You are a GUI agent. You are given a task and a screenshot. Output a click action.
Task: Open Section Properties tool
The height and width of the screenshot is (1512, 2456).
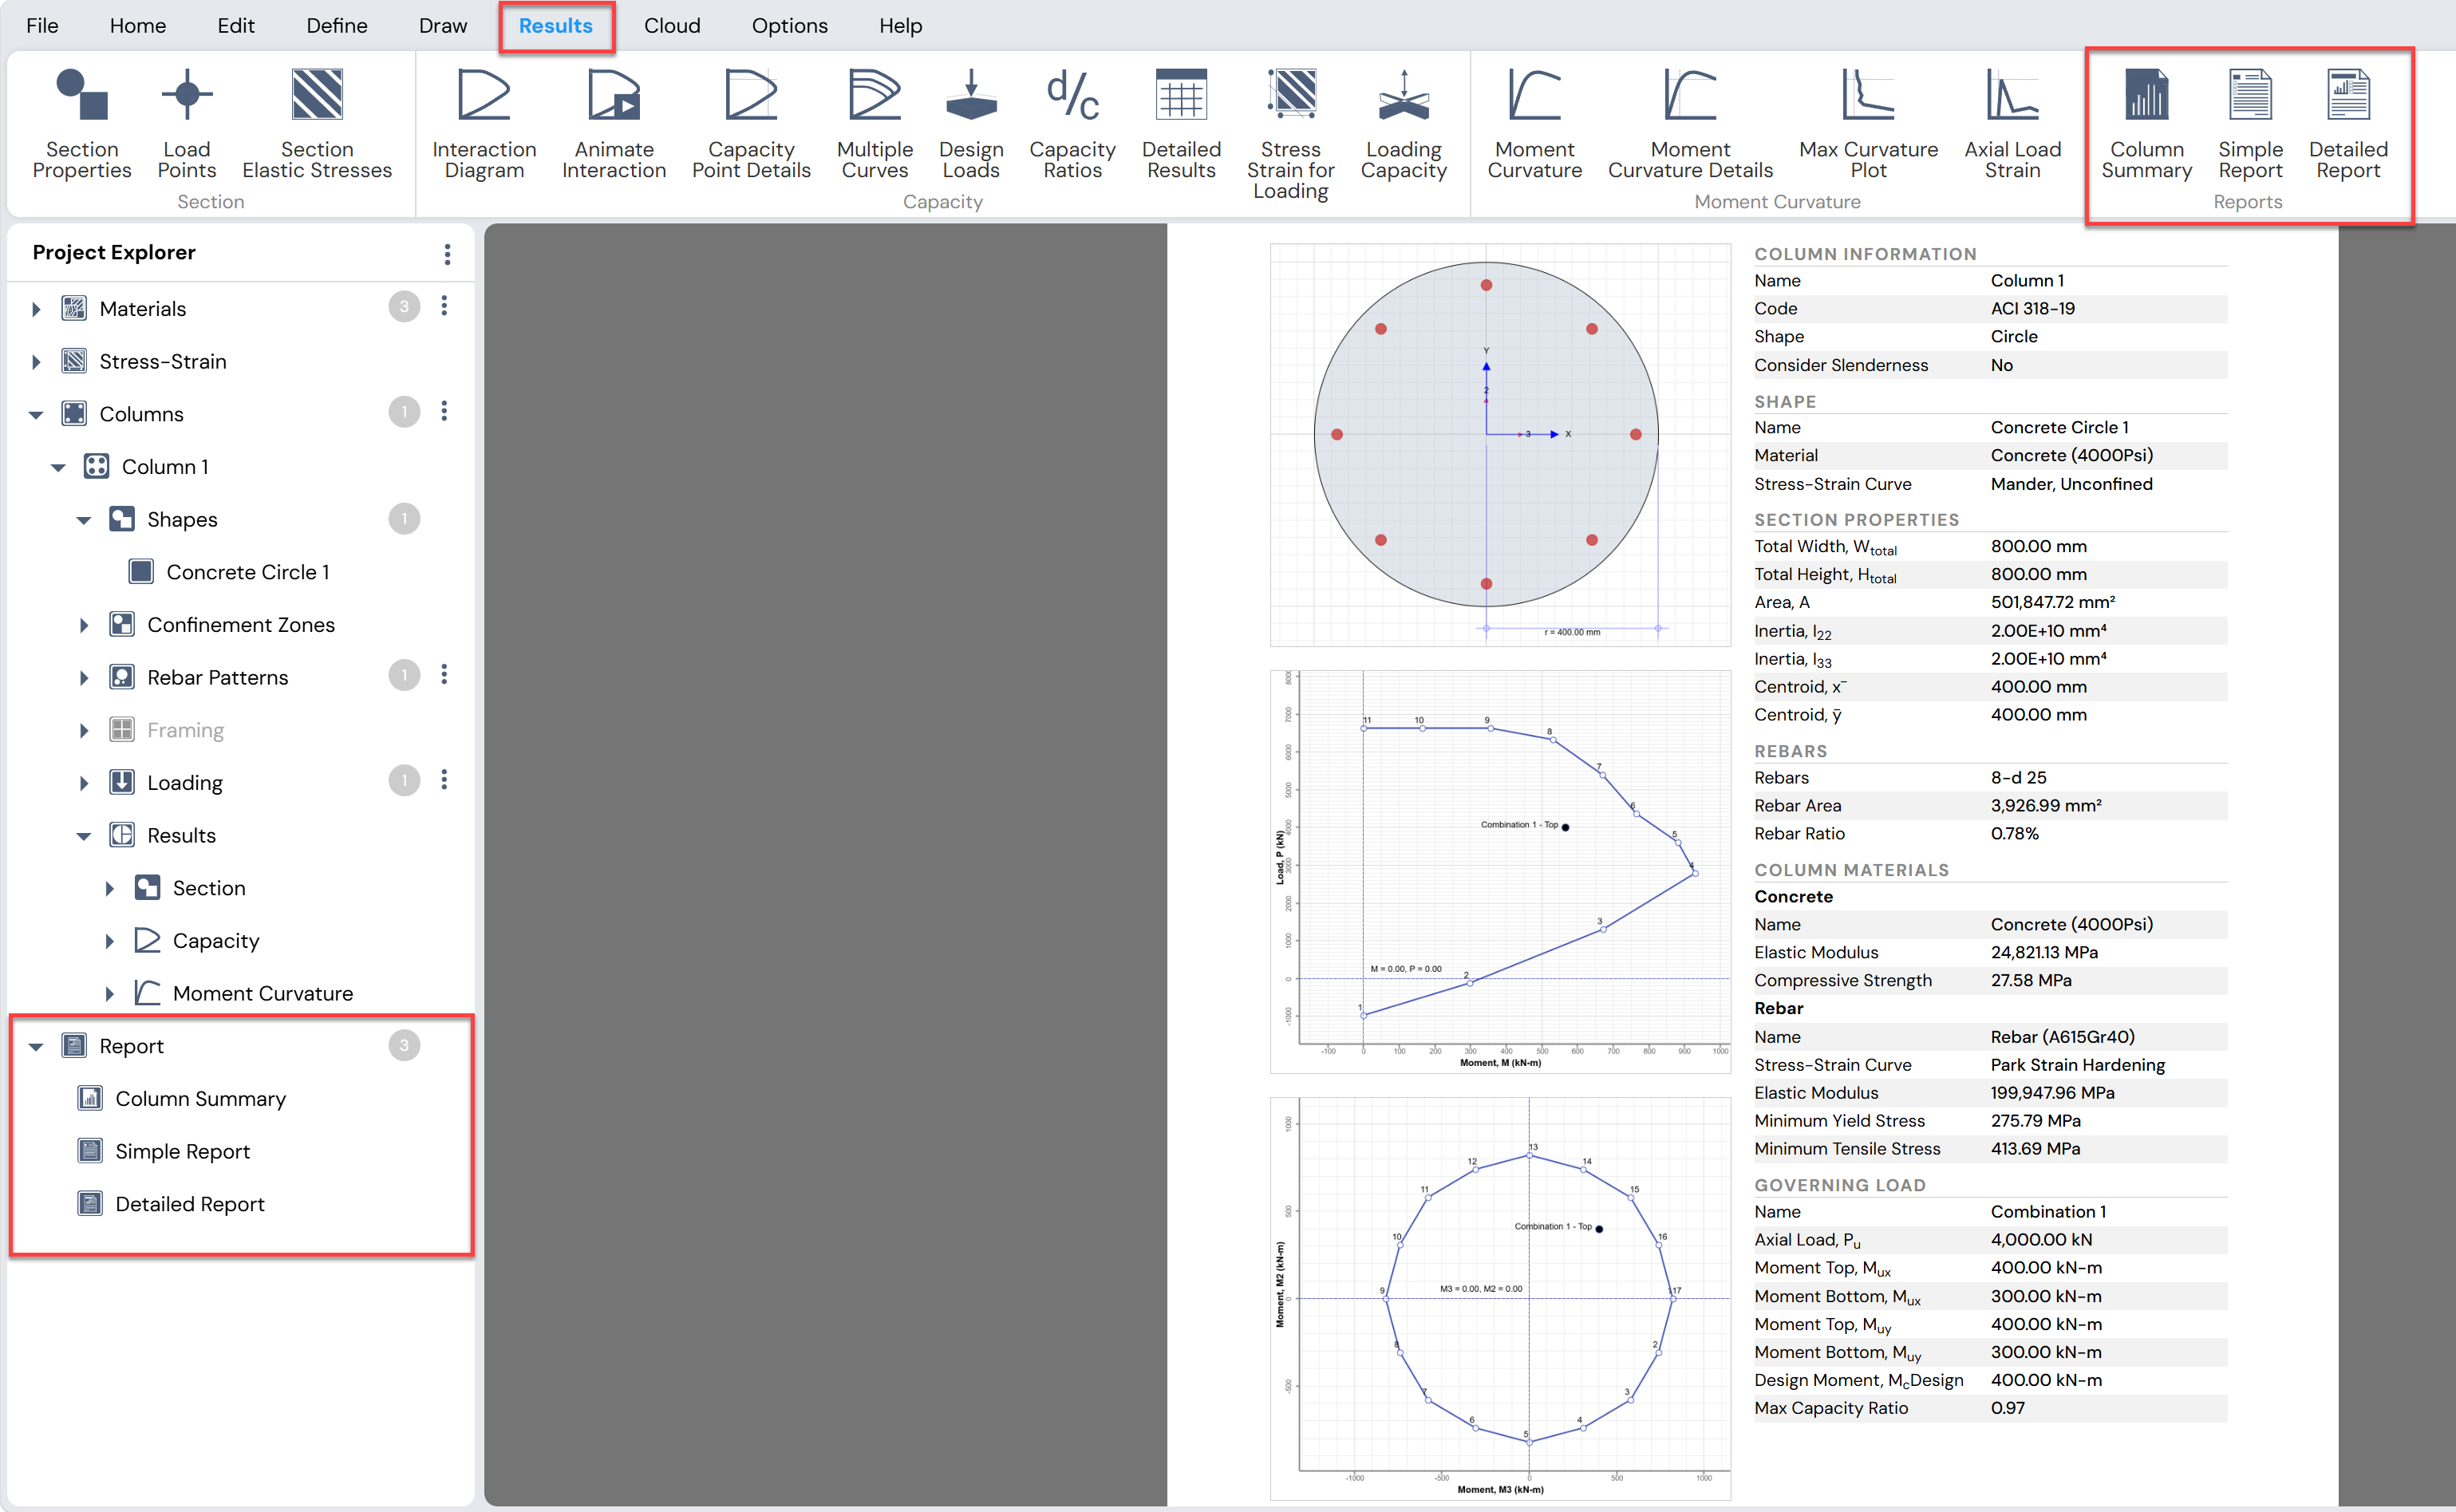[82, 124]
